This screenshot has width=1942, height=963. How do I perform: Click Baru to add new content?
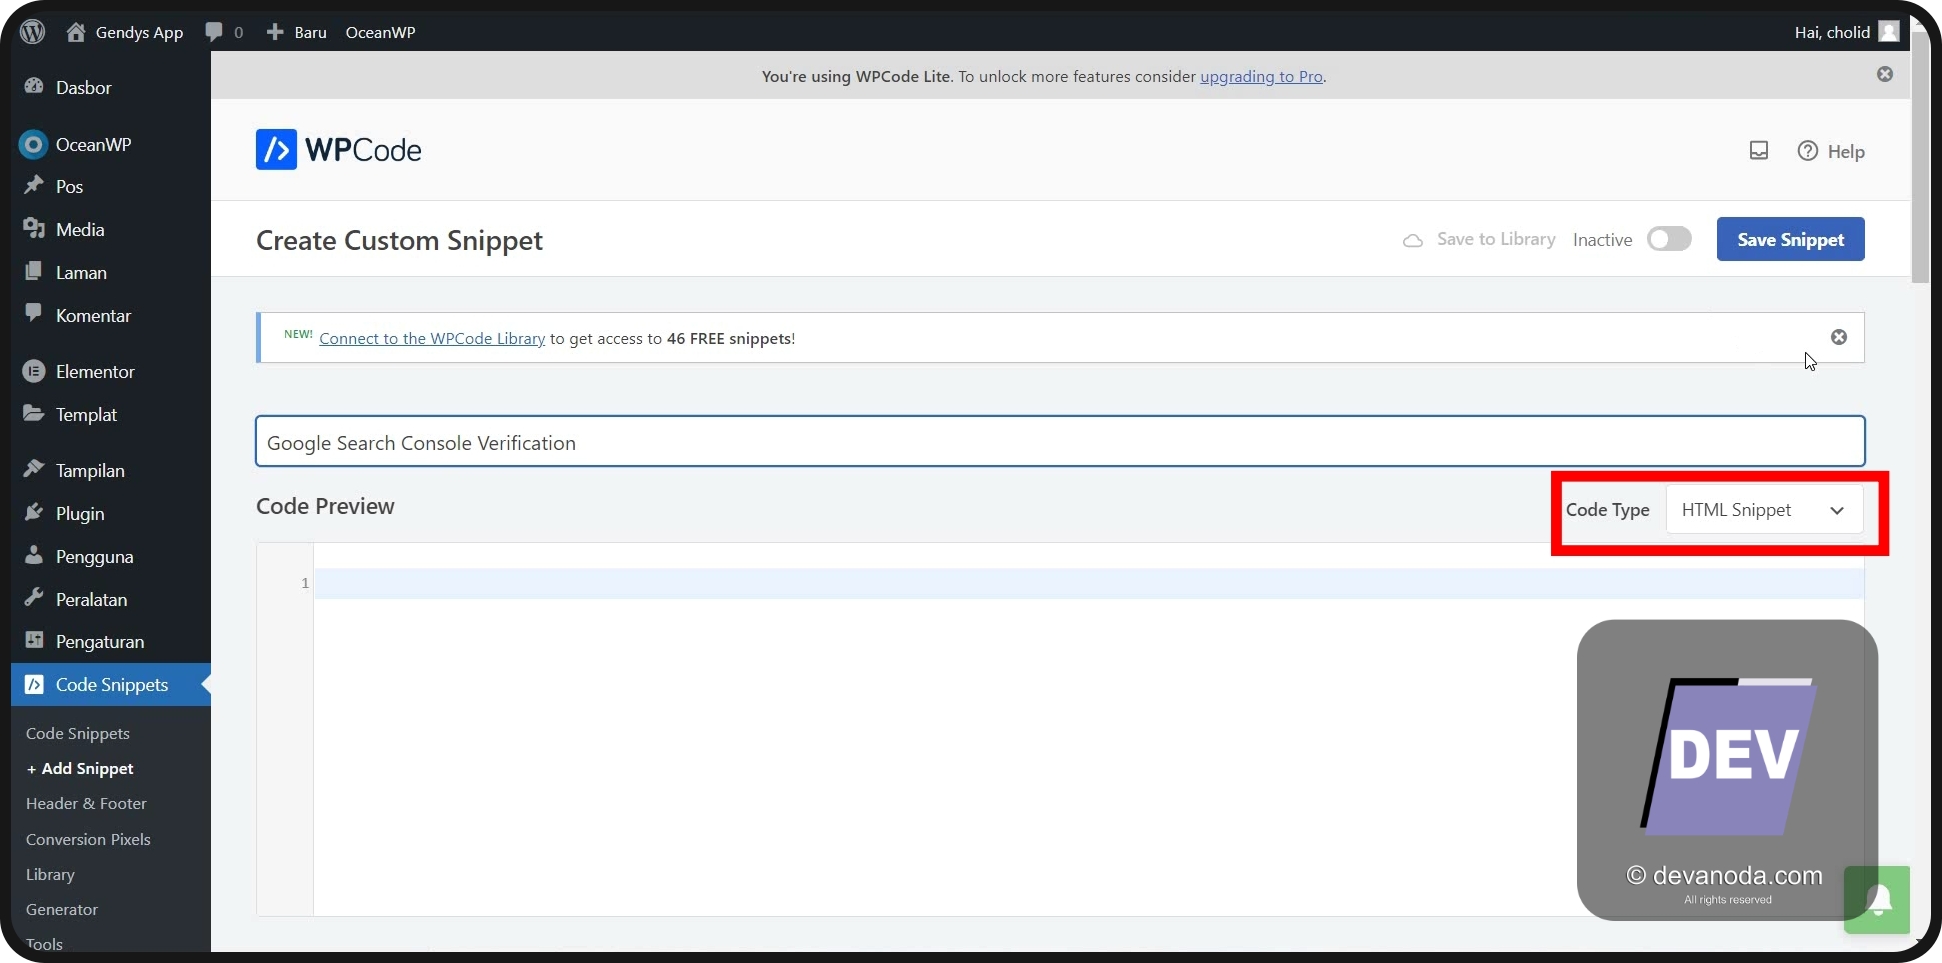(297, 32)
